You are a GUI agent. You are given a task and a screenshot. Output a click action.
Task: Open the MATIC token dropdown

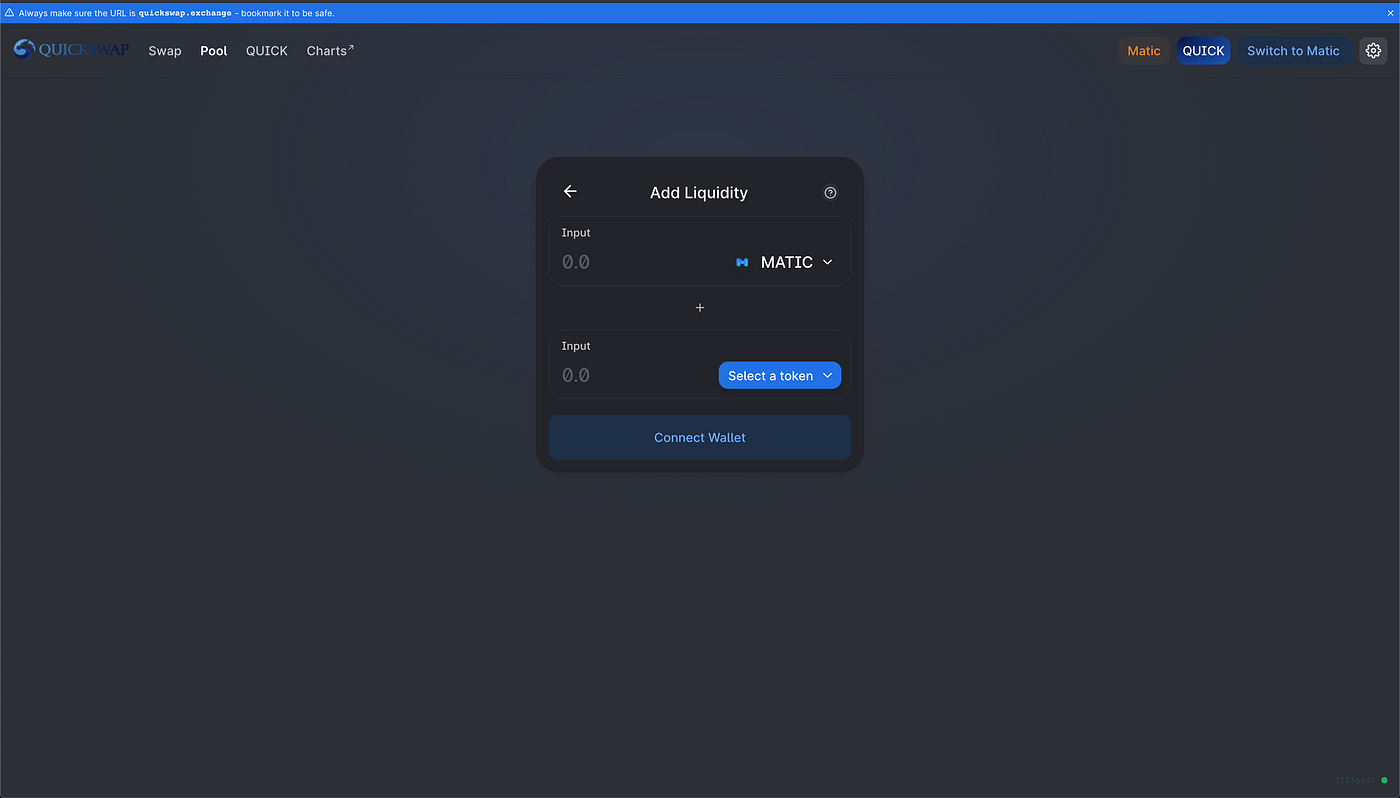point(785,262)
